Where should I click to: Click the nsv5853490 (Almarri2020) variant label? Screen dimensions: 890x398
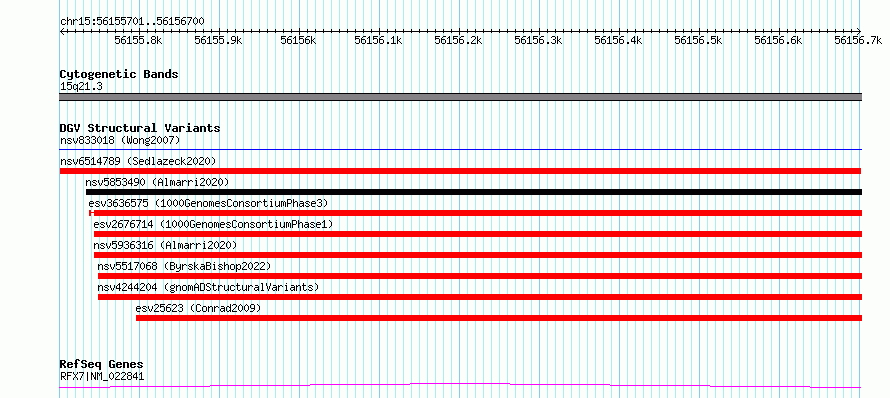click(157, 182)
